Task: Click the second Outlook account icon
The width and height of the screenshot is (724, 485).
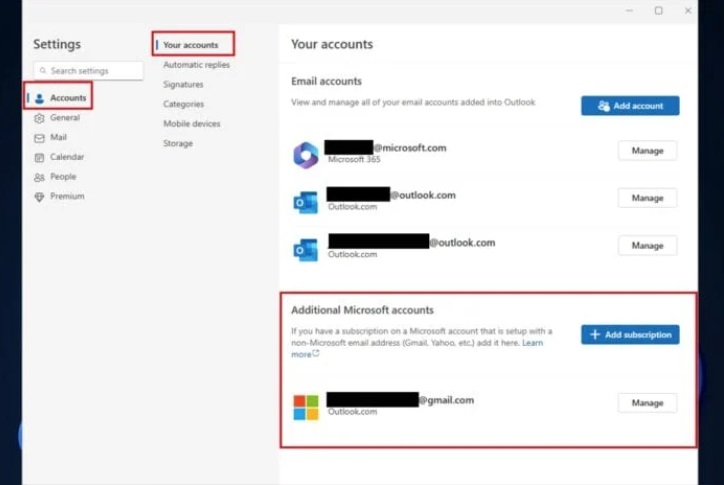Action: pos(306,250)
